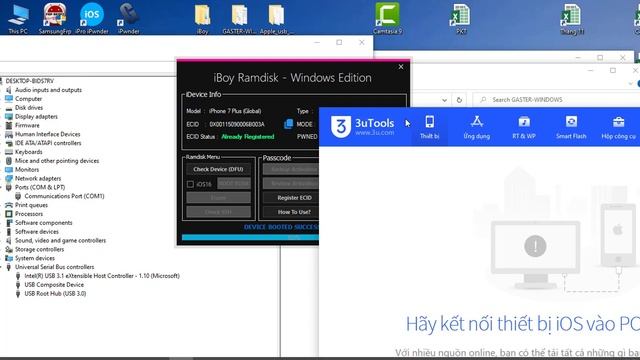Select Storage controllers in Device Manager

point(40,249)
